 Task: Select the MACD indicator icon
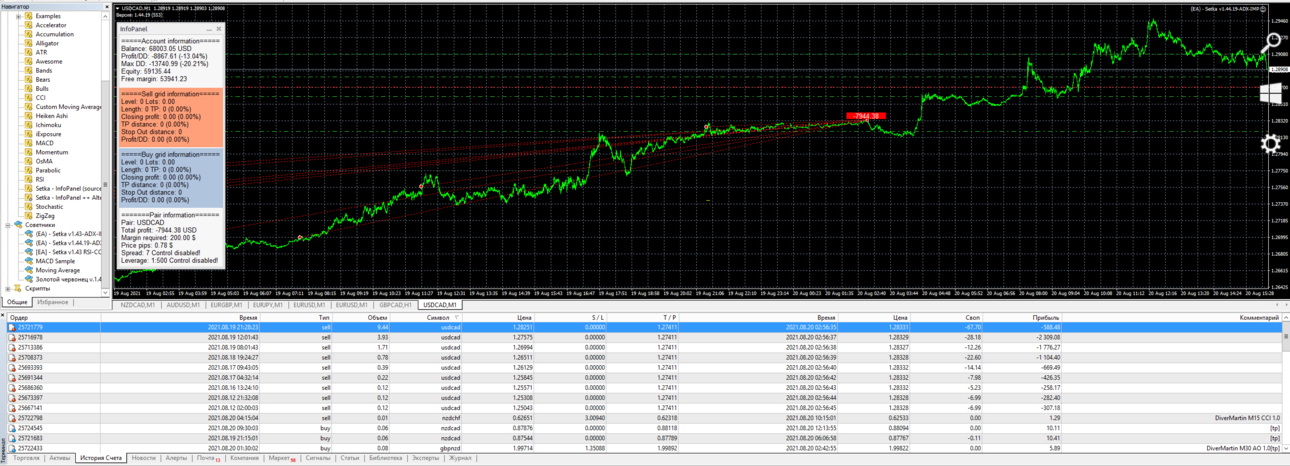[29, 142]
